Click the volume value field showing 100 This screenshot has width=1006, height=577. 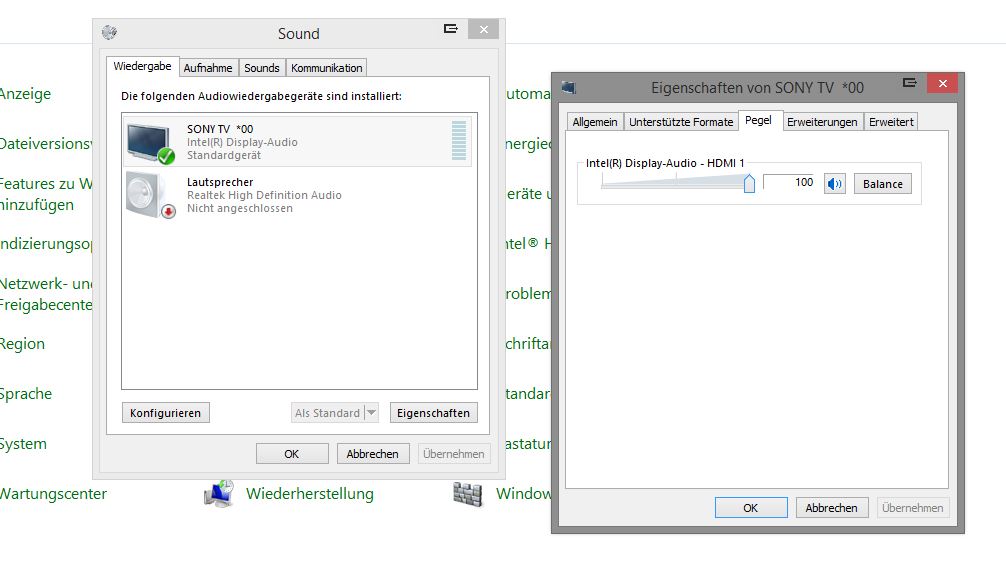pos(790,183)
